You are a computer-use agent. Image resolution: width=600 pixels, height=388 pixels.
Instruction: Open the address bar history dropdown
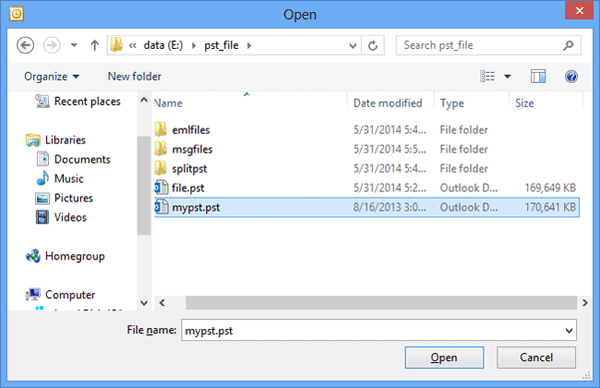click(x=353, y=46)
